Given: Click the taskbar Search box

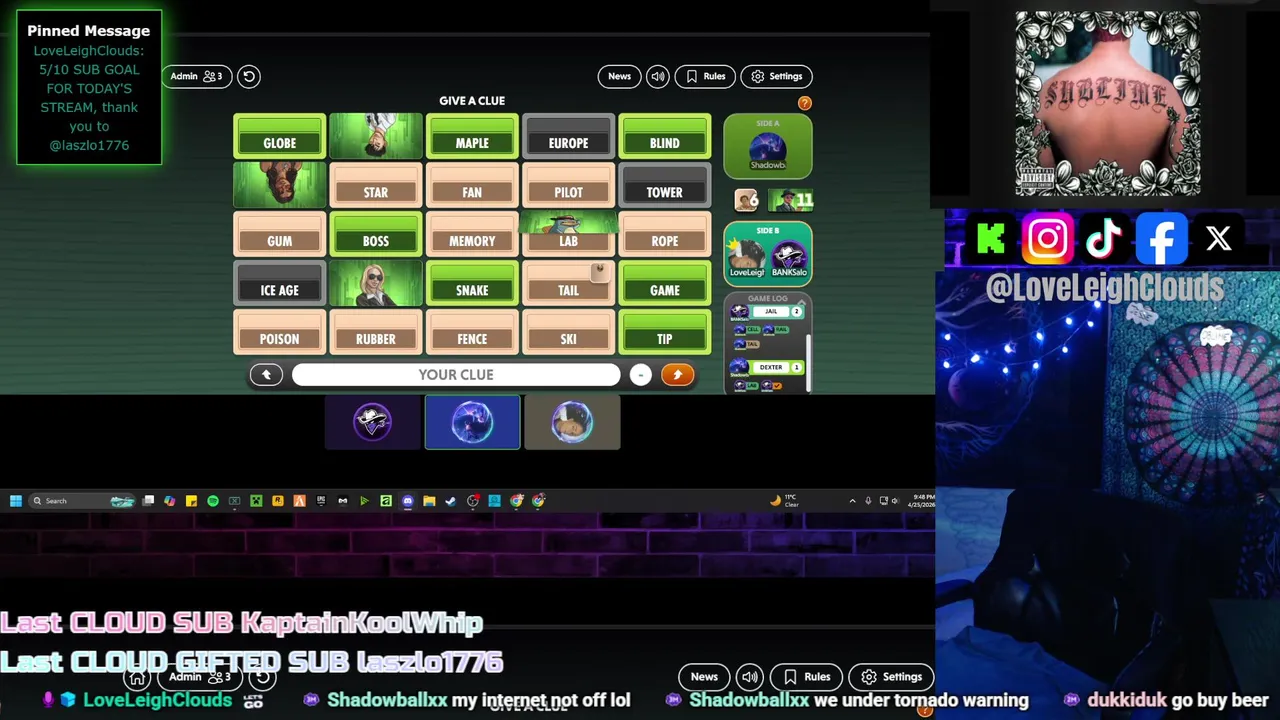Looking at the screenshot, I should [82, 501].
